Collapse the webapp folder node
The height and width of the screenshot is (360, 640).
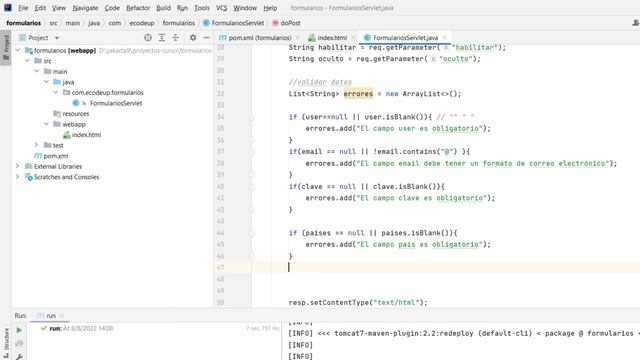(46, 124)
